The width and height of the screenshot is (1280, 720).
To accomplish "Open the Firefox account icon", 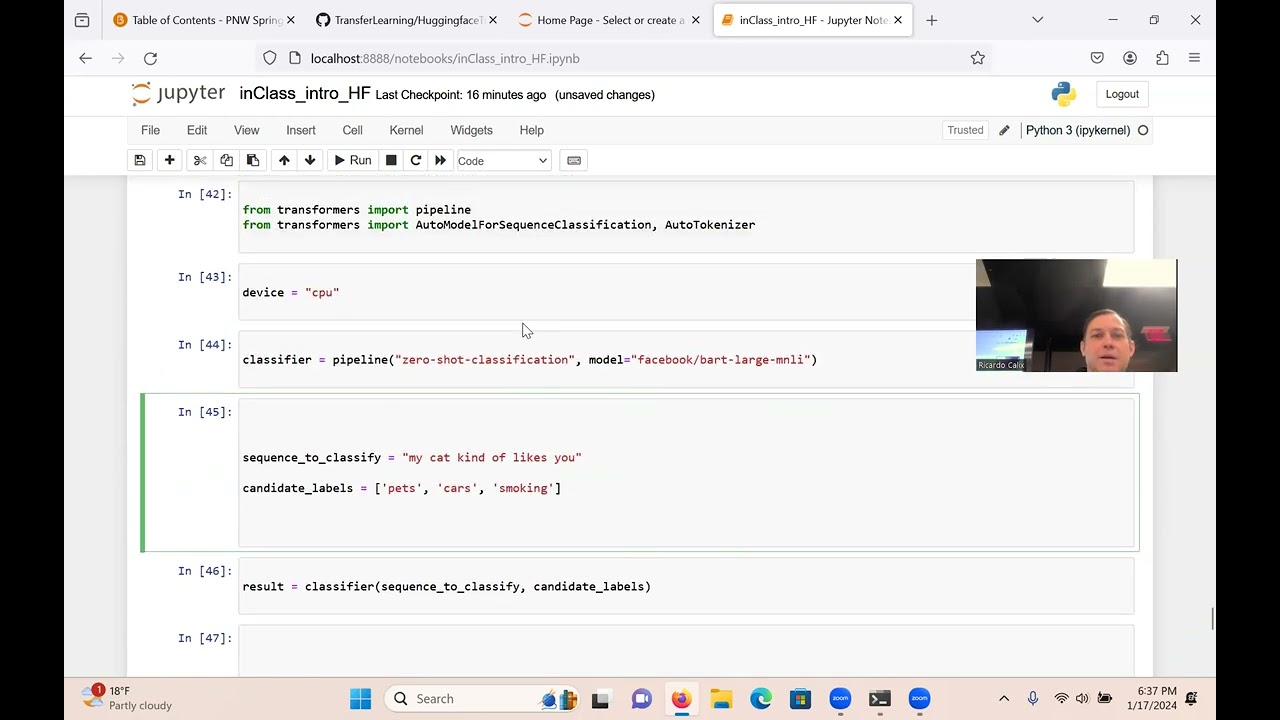I will pos(1130,58).
